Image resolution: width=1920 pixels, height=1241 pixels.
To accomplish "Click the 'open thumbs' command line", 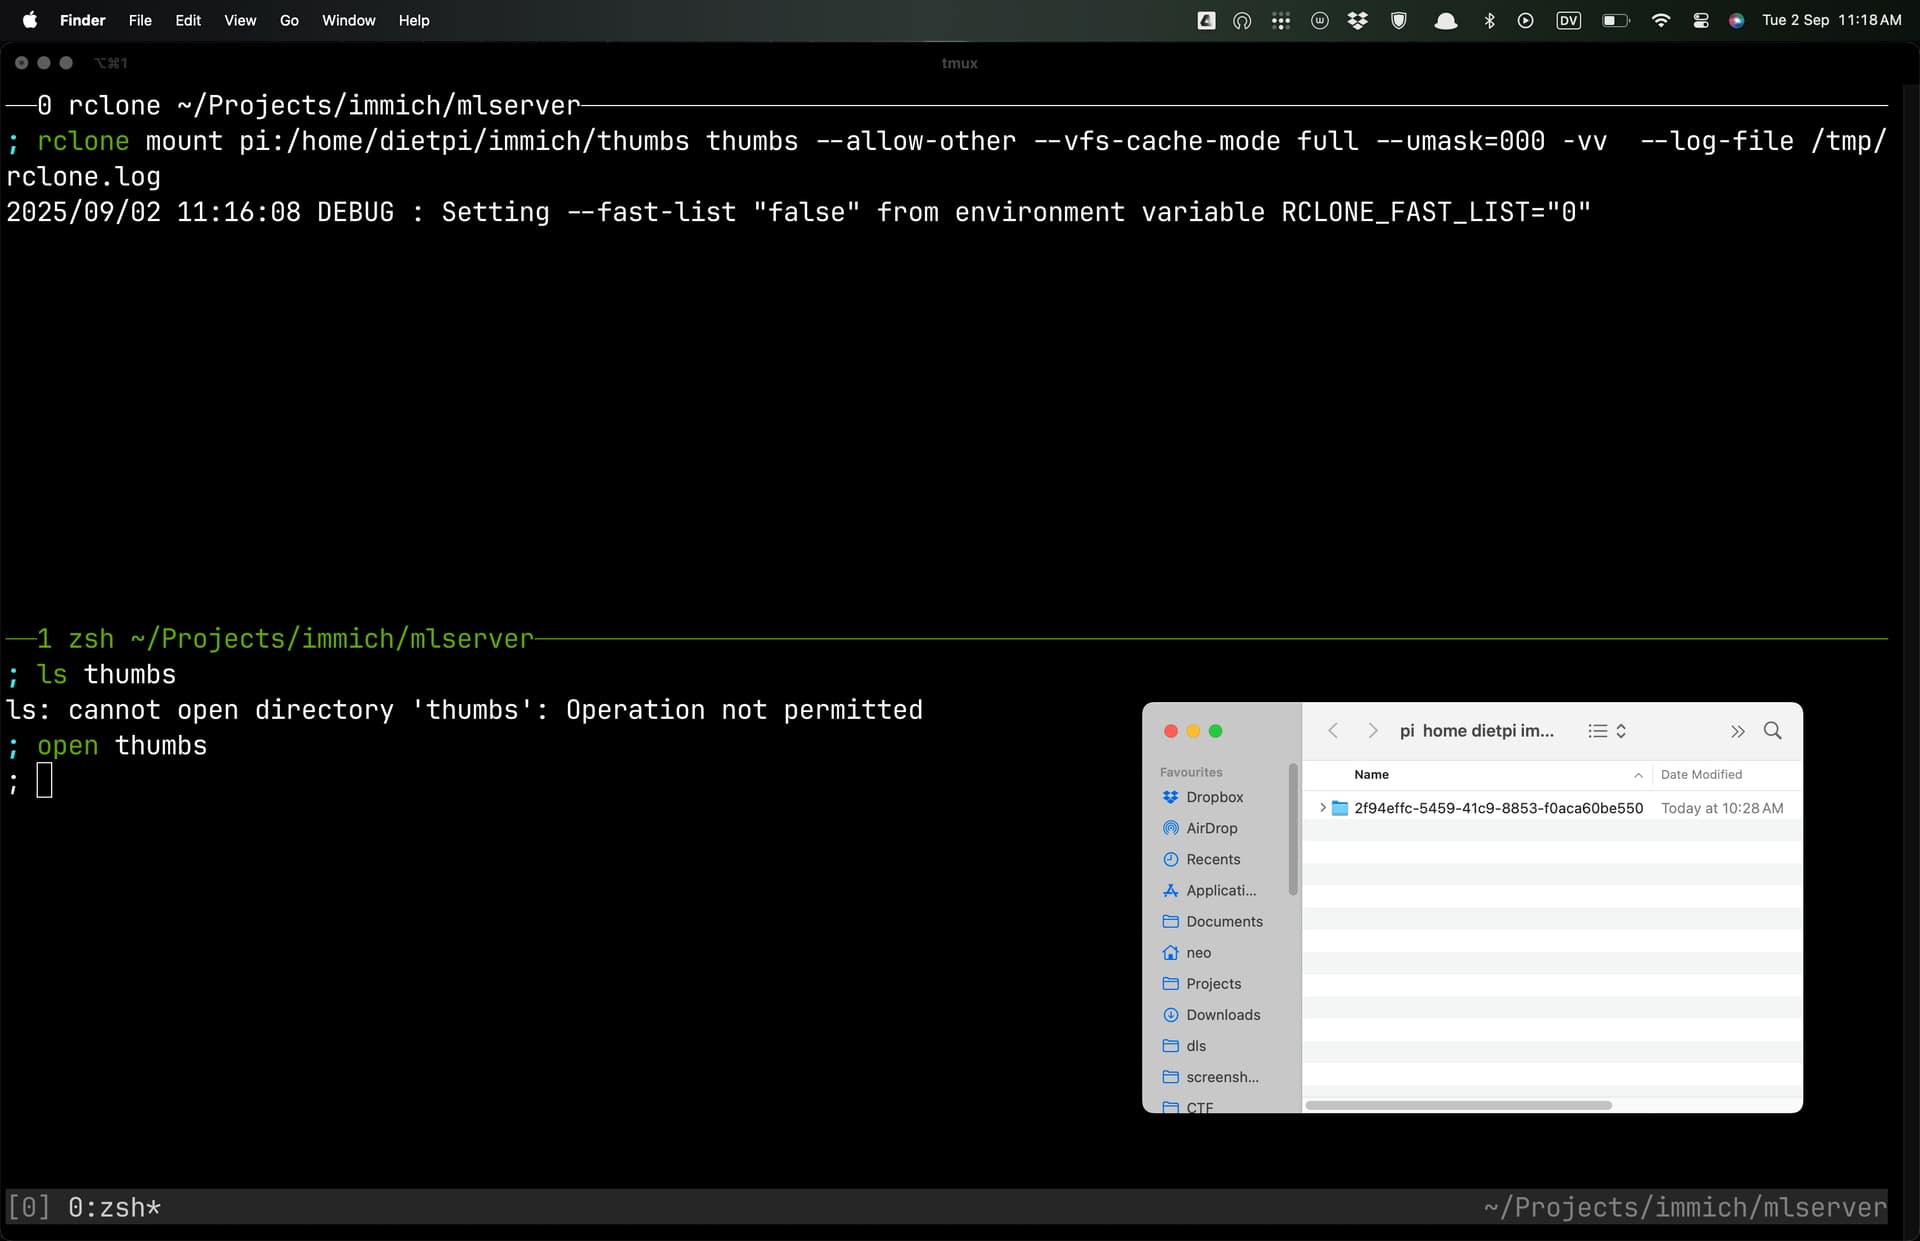I will pos(122,745).
